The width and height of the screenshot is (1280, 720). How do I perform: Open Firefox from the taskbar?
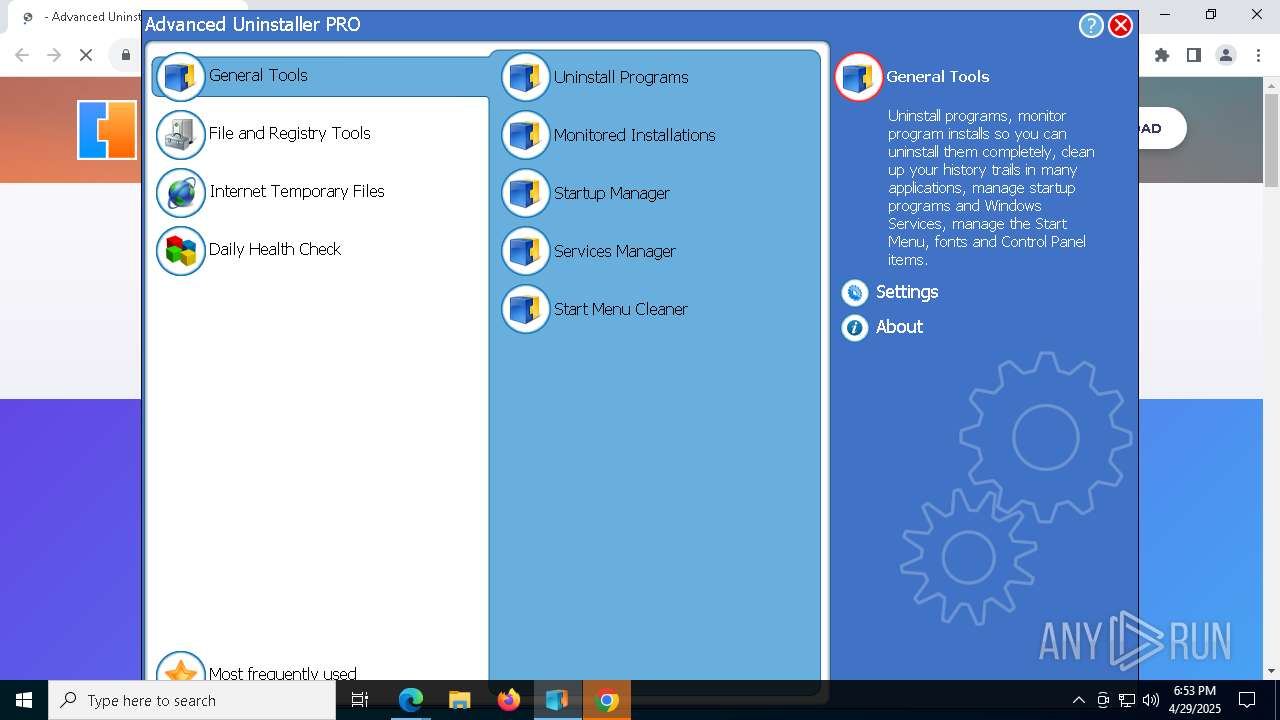coord(509,700)
